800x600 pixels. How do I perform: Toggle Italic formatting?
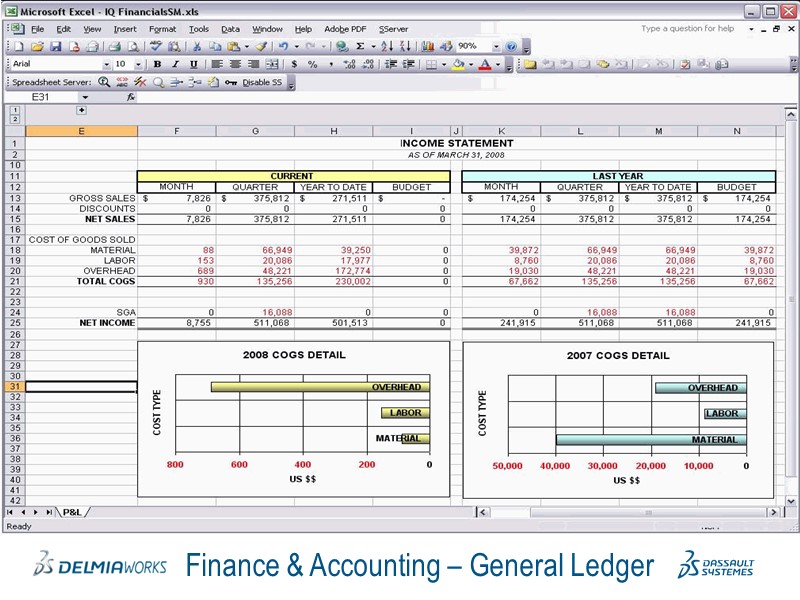tap(174, 64)
